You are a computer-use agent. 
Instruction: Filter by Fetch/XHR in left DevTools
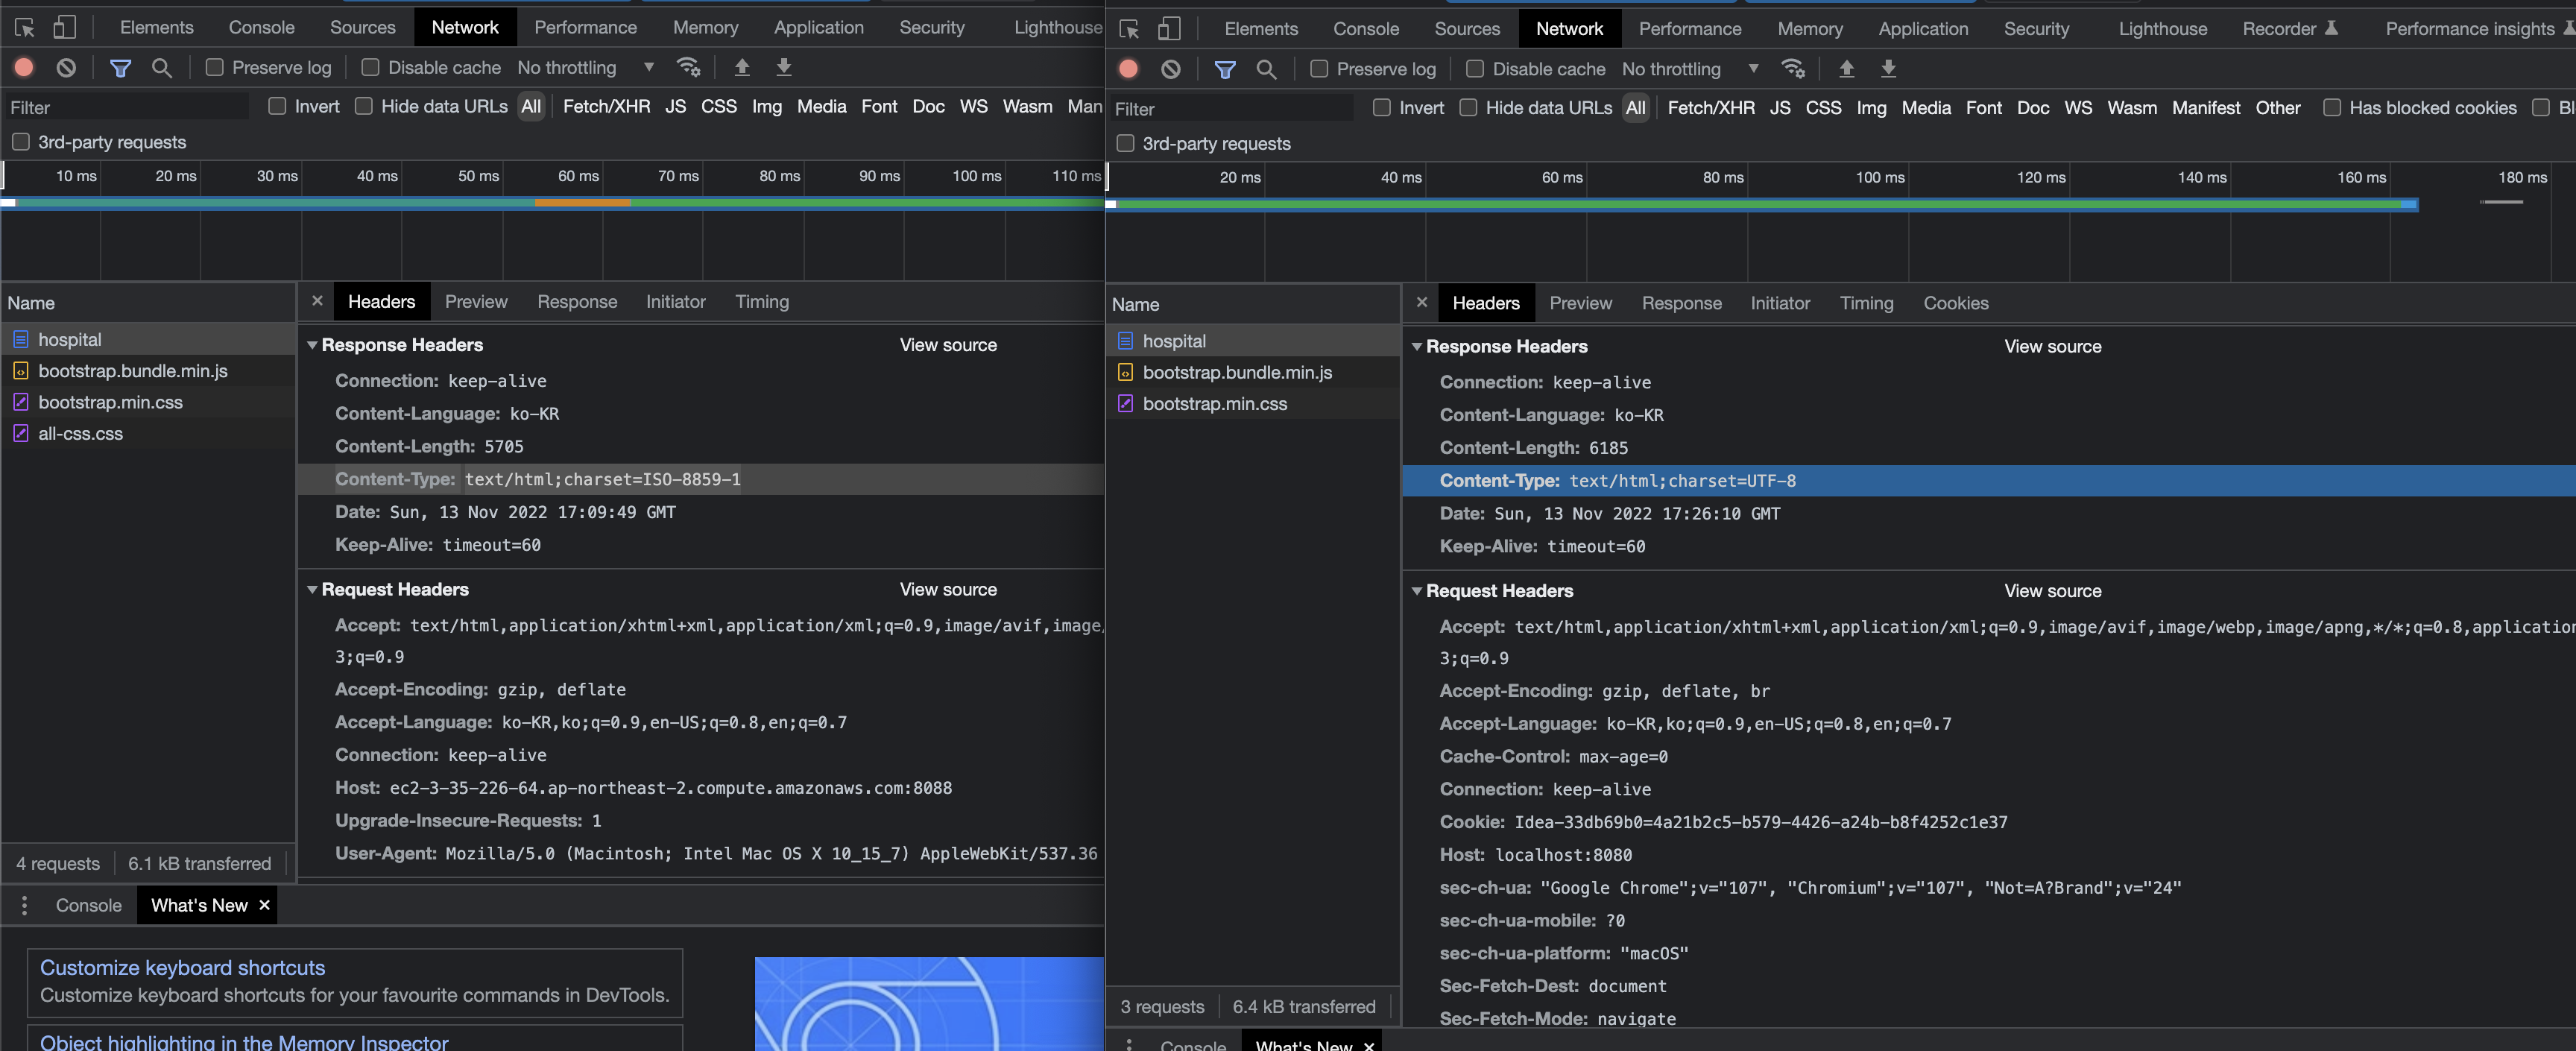coord(606,106)
